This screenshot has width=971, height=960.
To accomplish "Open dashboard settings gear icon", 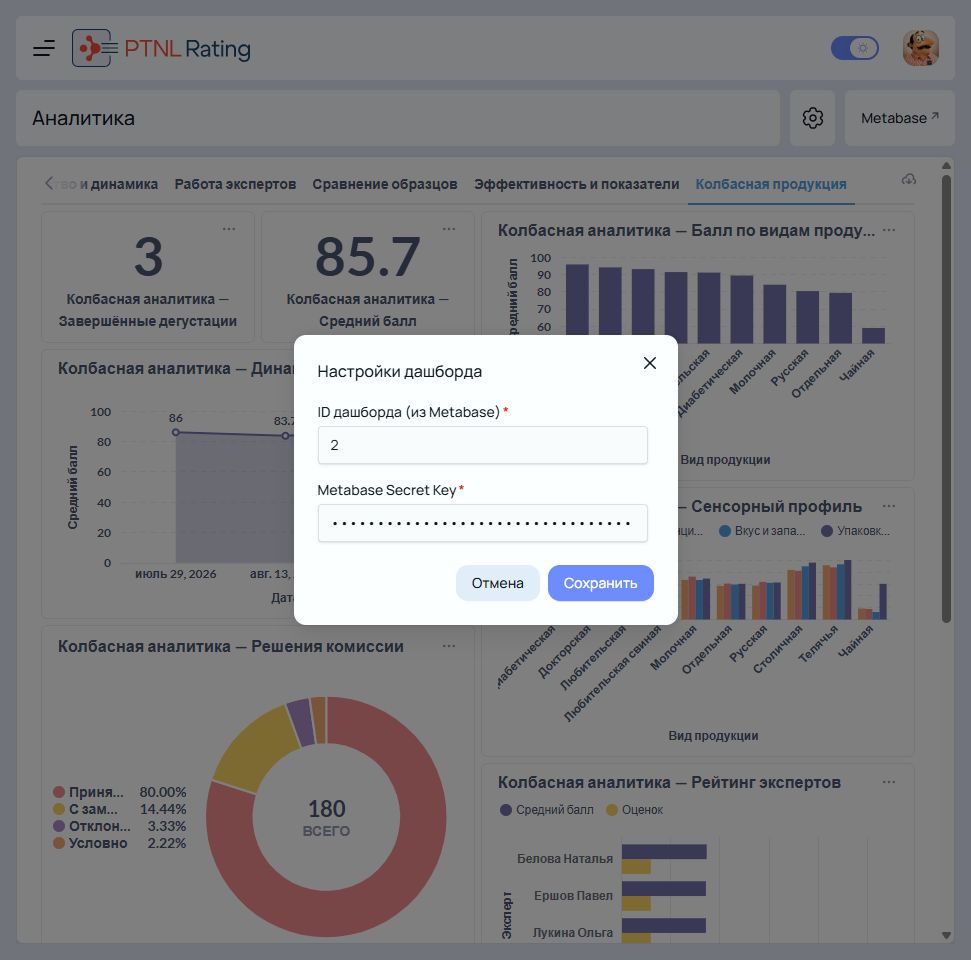I will pos(812,118).
